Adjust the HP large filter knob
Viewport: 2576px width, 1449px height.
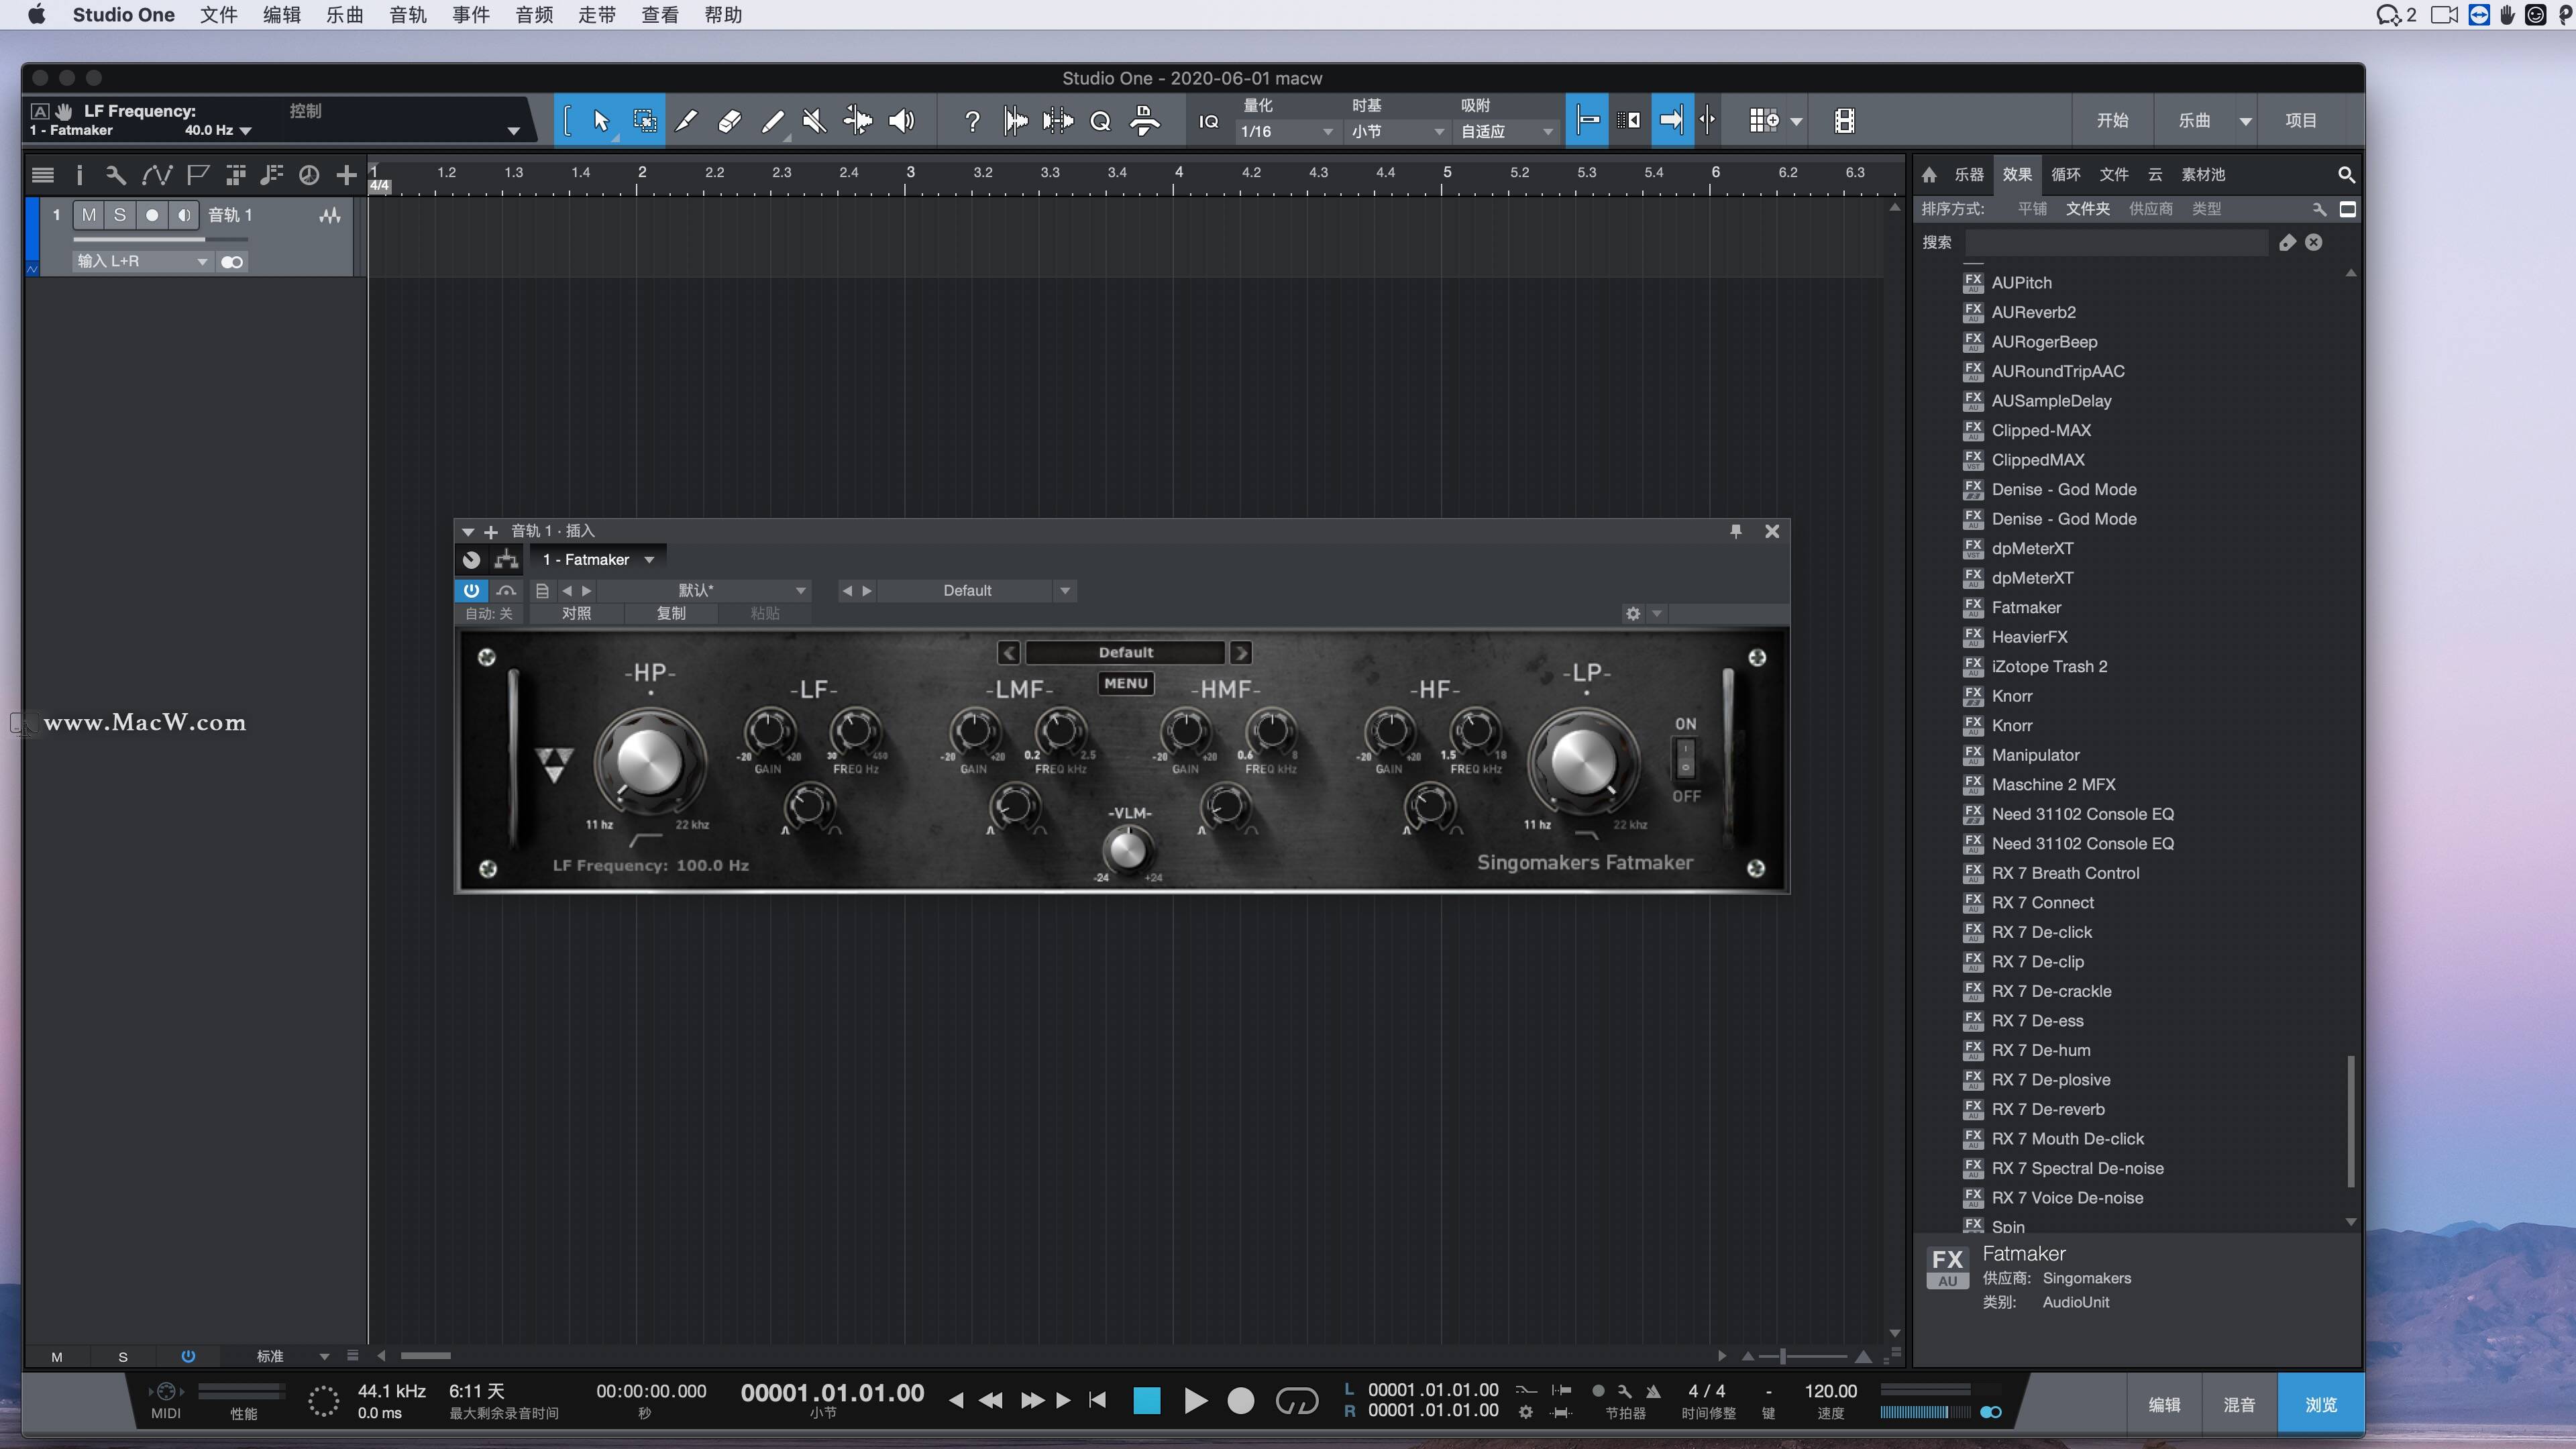pyautogui.click(x=649, y=762)
